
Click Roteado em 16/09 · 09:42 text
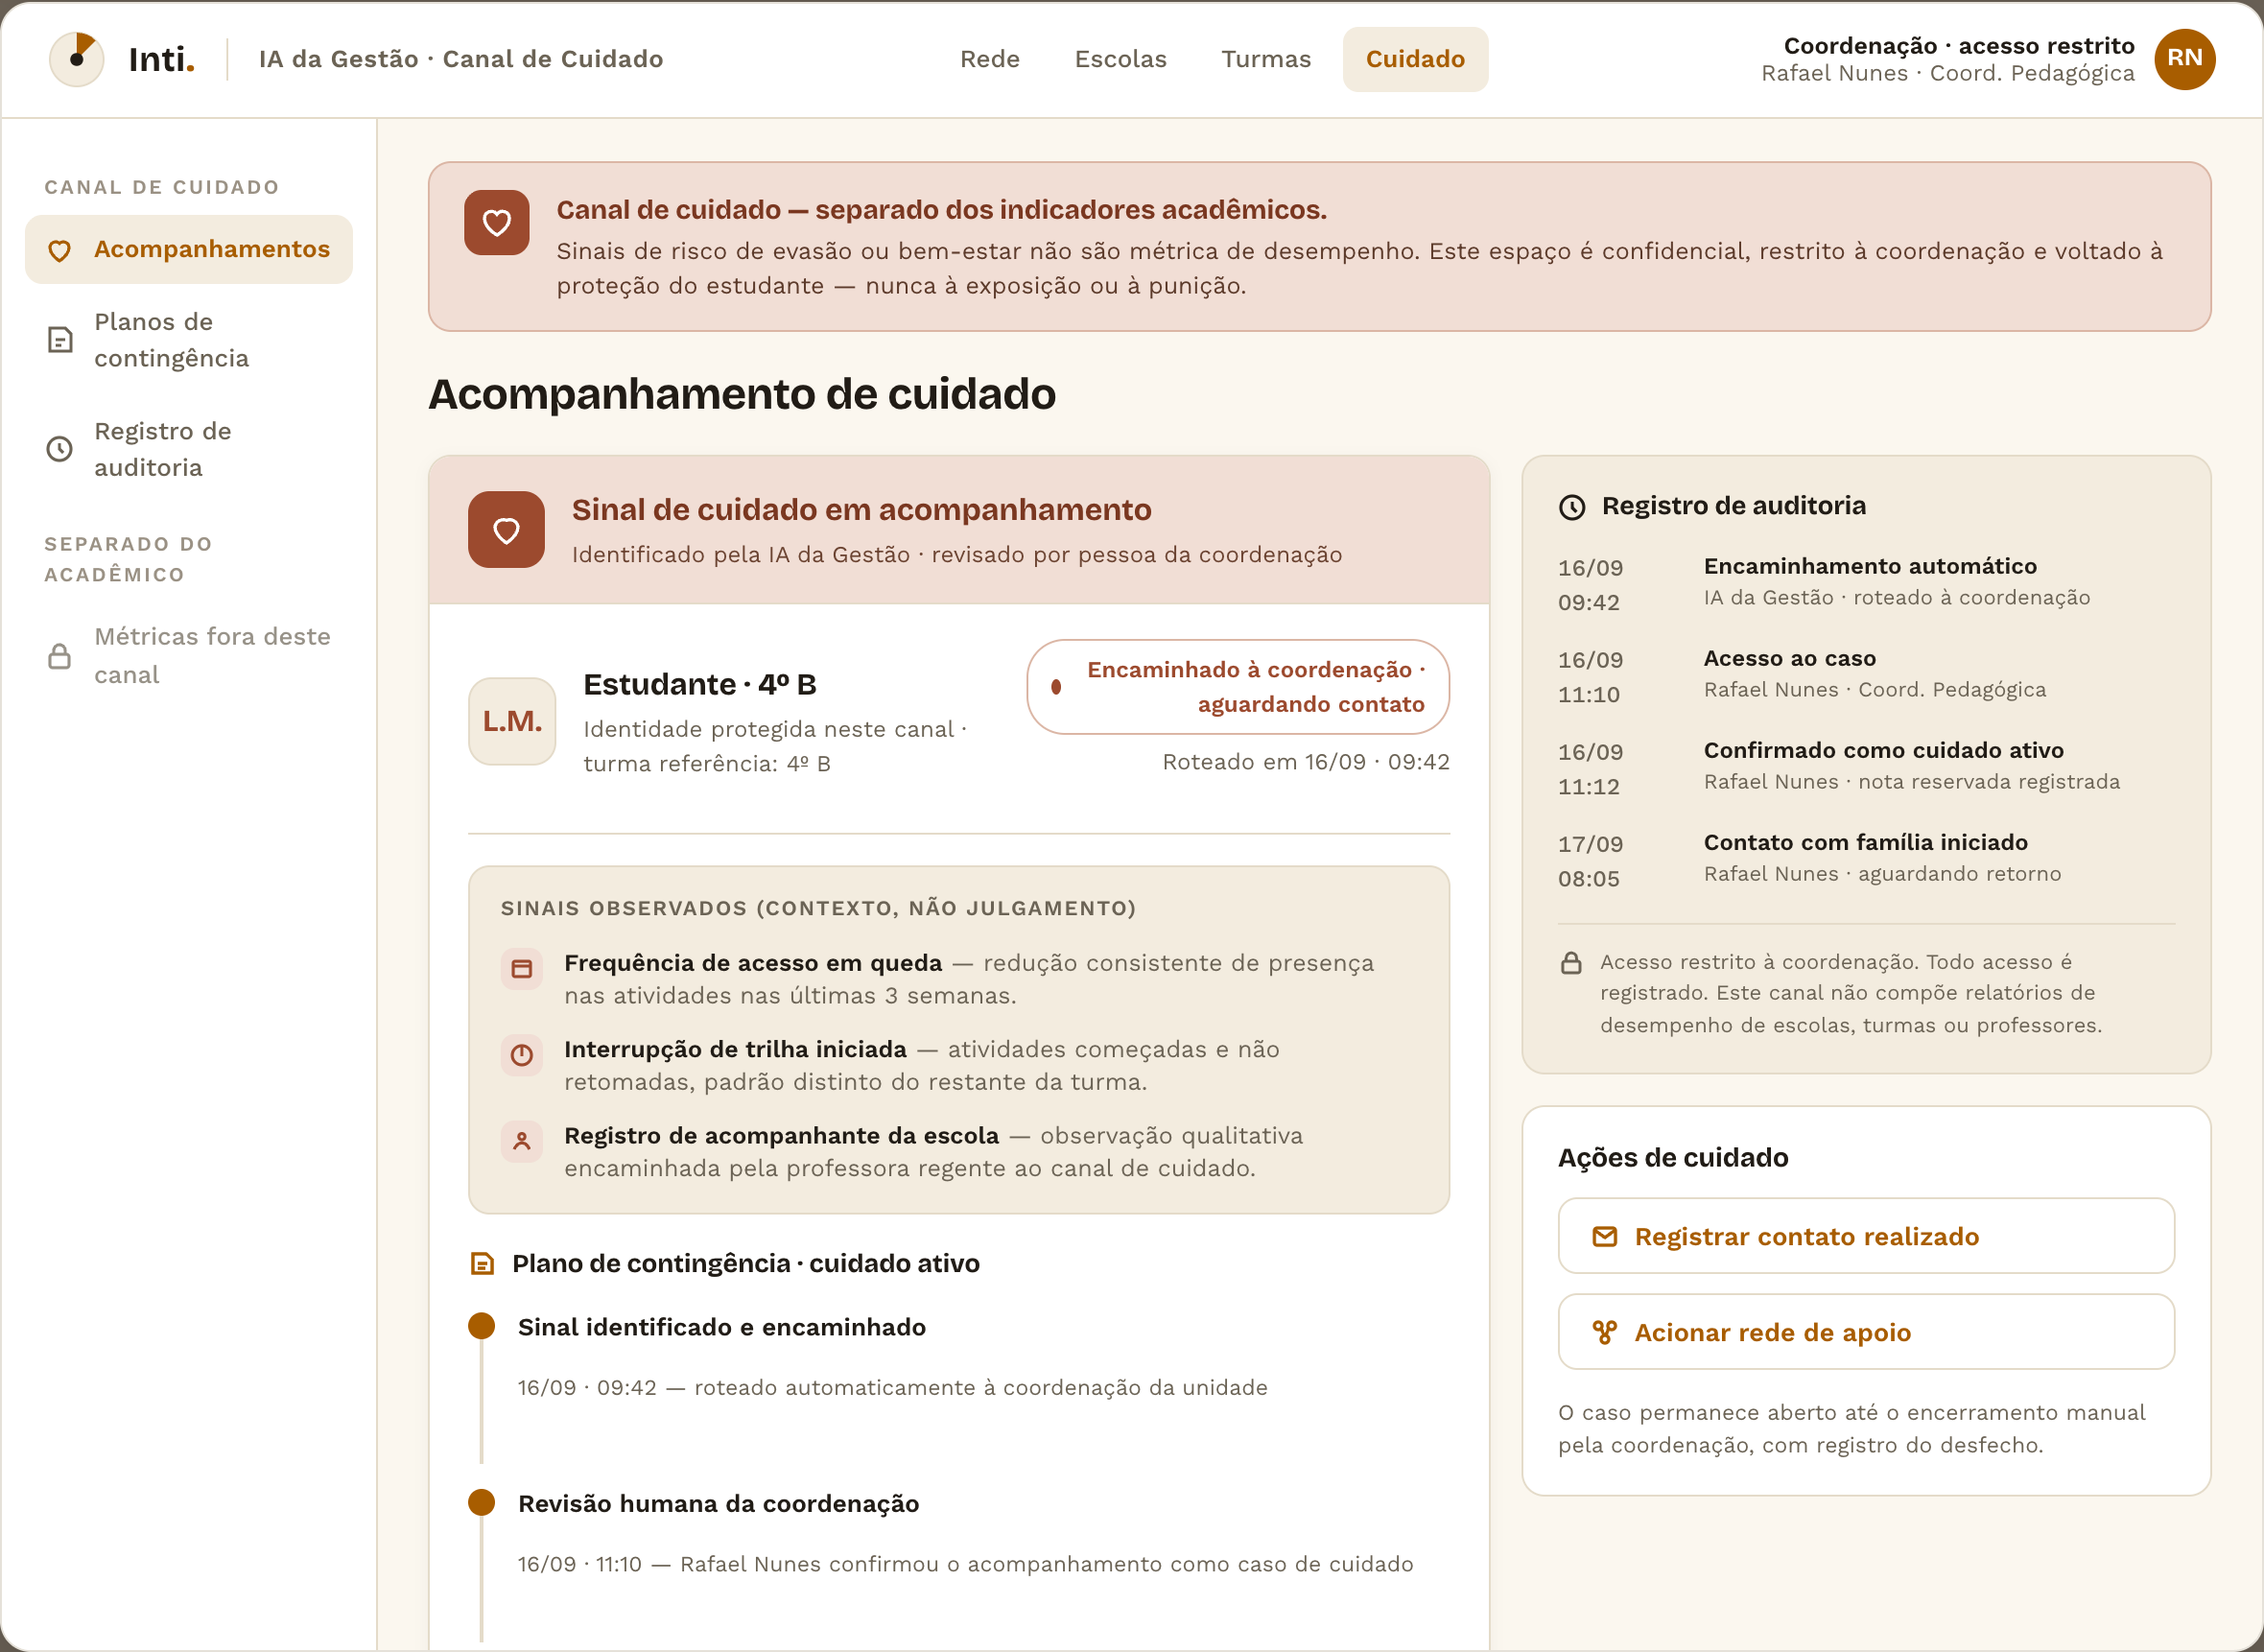[x=1306, y=762]
